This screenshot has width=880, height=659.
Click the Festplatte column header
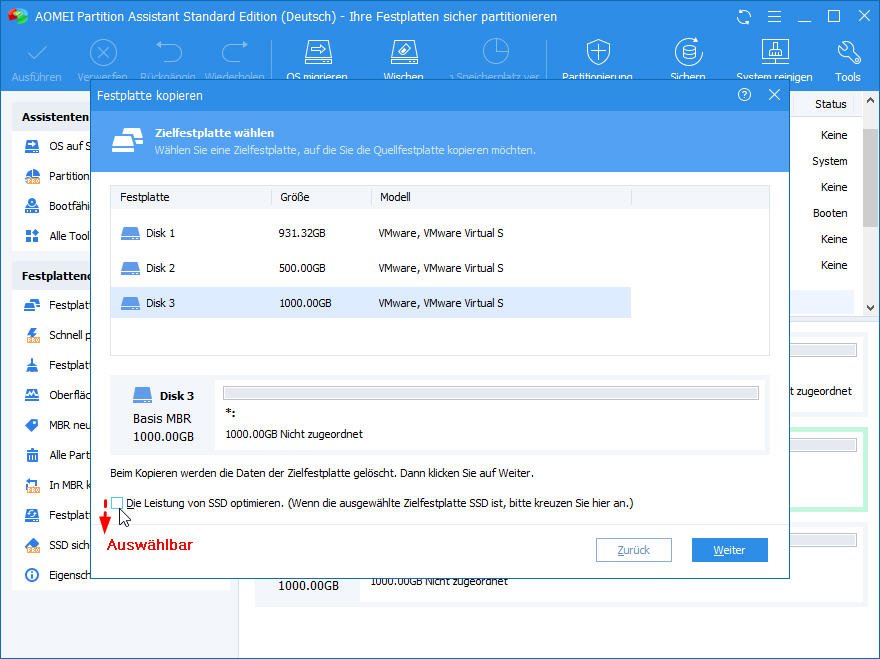click(191, 197)
